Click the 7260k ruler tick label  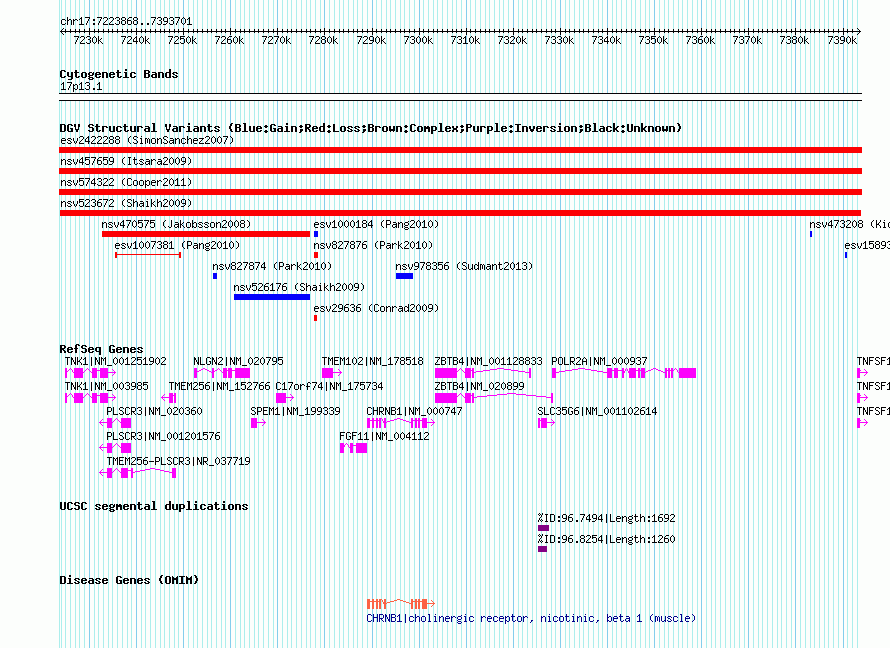[229, 40]
